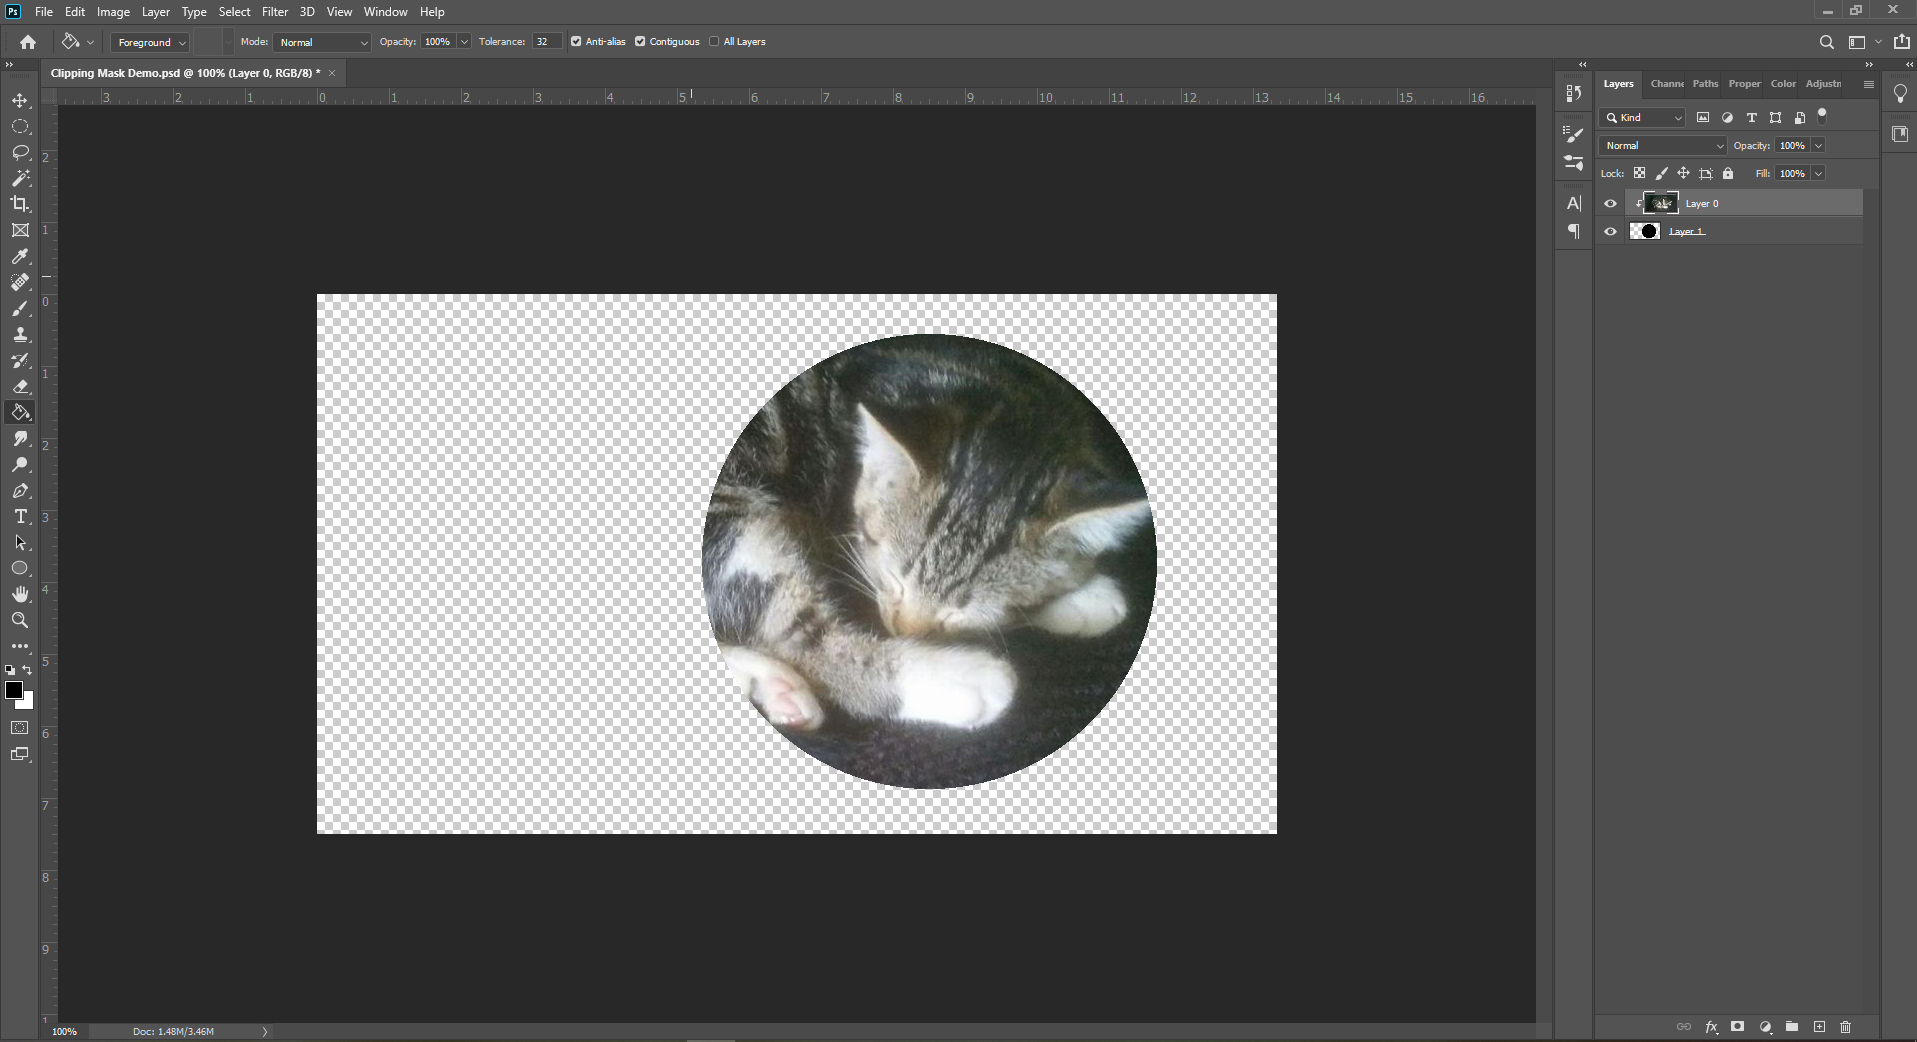Image resolution: width=1917 pixels, height=1042 pixels.
Task: Toggle visibility of Layer 1
Action: click(1610, 231)
